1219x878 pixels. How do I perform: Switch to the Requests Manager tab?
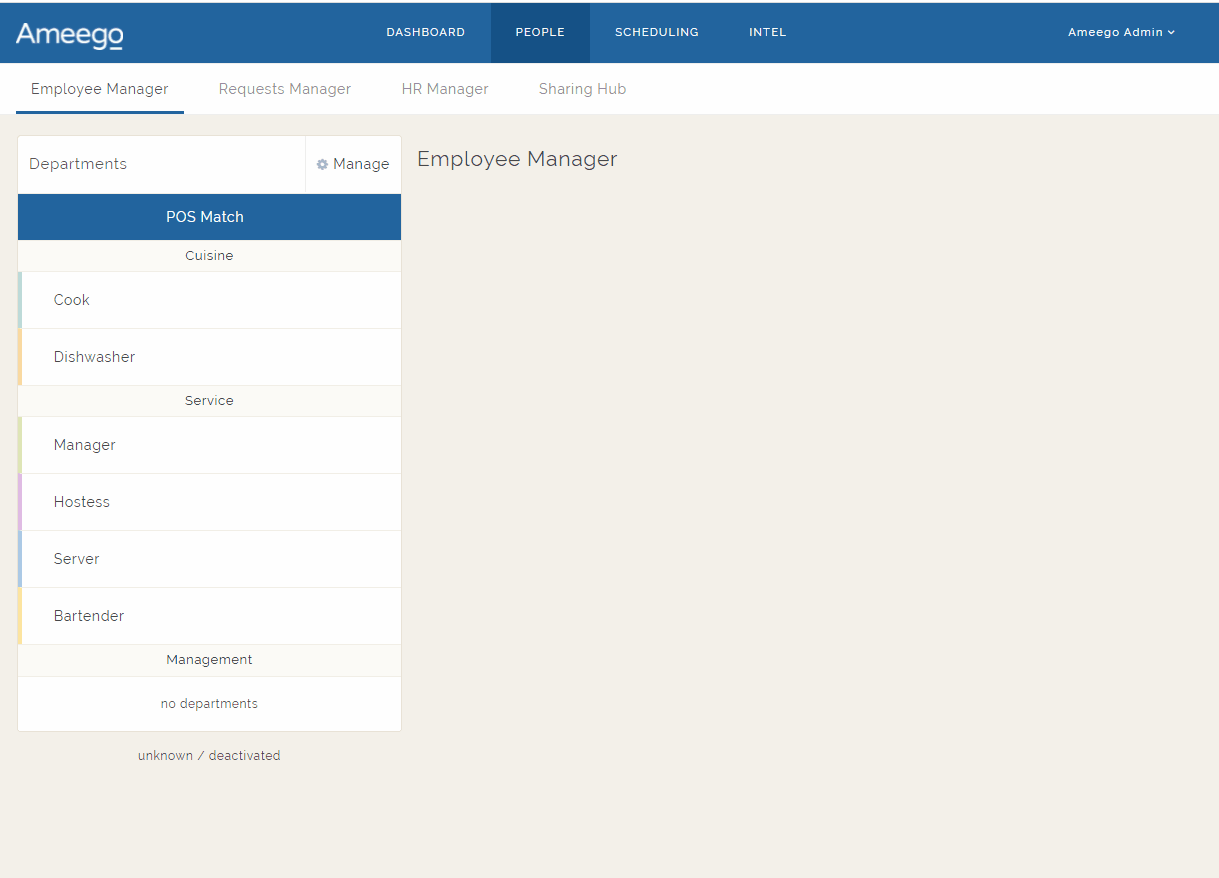[284, 89]
